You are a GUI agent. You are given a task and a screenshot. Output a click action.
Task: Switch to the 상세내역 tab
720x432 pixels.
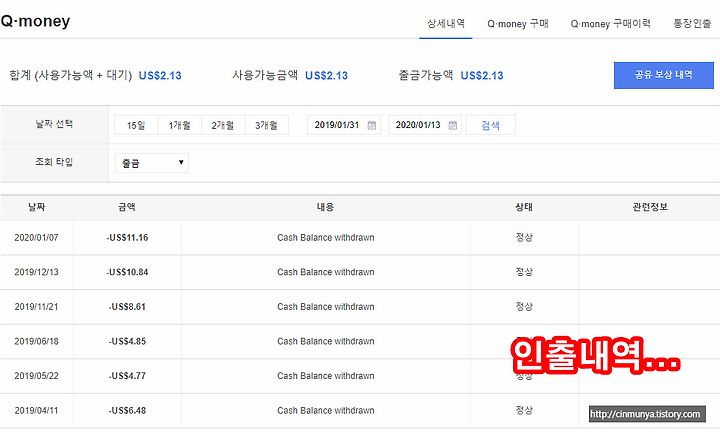[x=446, y=23]
